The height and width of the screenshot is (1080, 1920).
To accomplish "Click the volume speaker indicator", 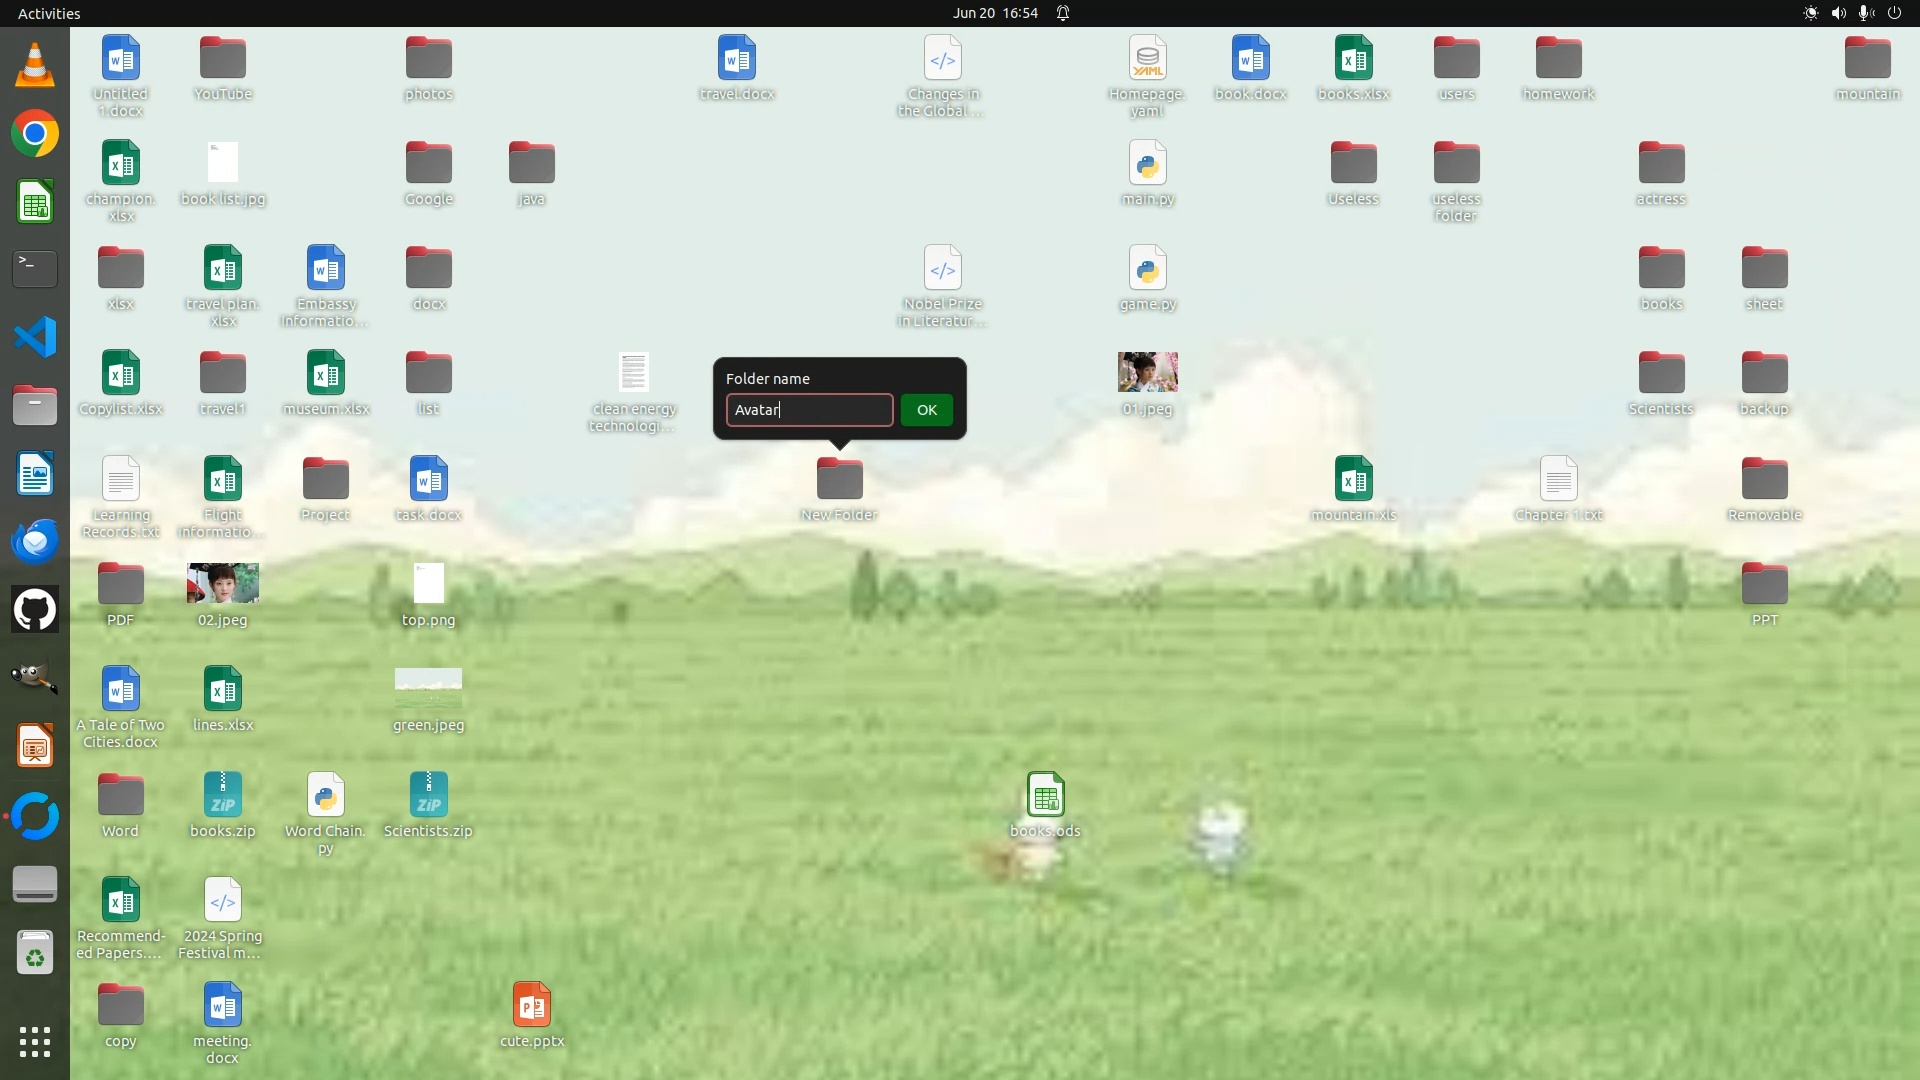I will click(x=1838, y=13).
